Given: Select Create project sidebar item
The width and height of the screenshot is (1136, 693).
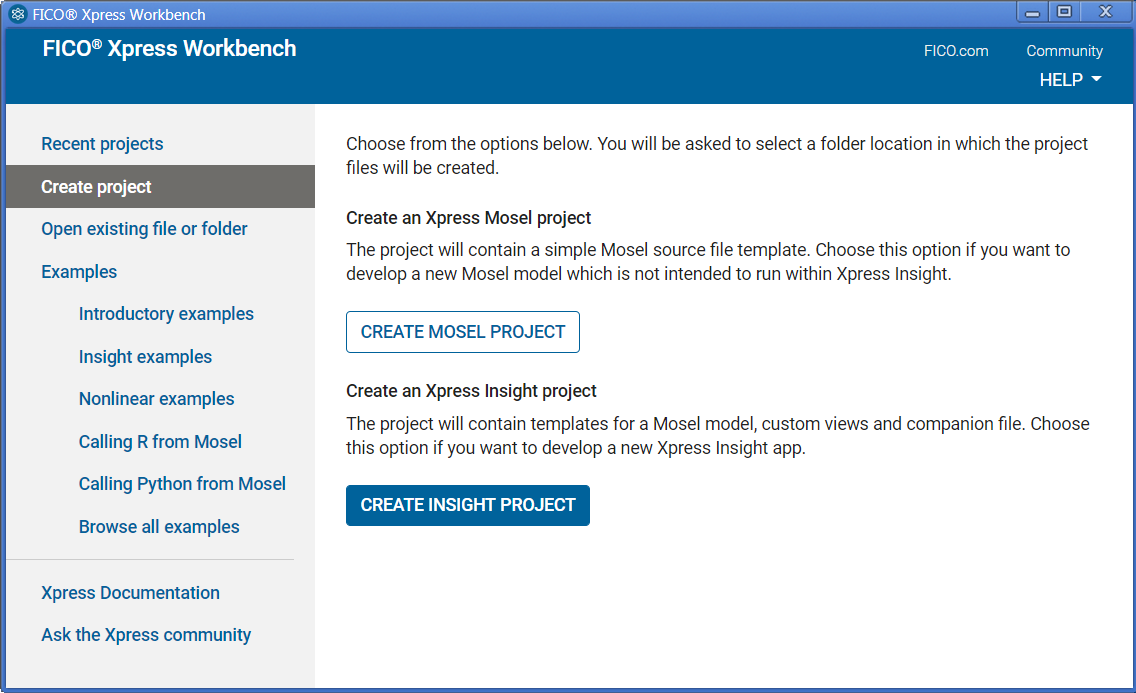Looking at the screenshot, I should pyautogui.click(x=160, y=186).
